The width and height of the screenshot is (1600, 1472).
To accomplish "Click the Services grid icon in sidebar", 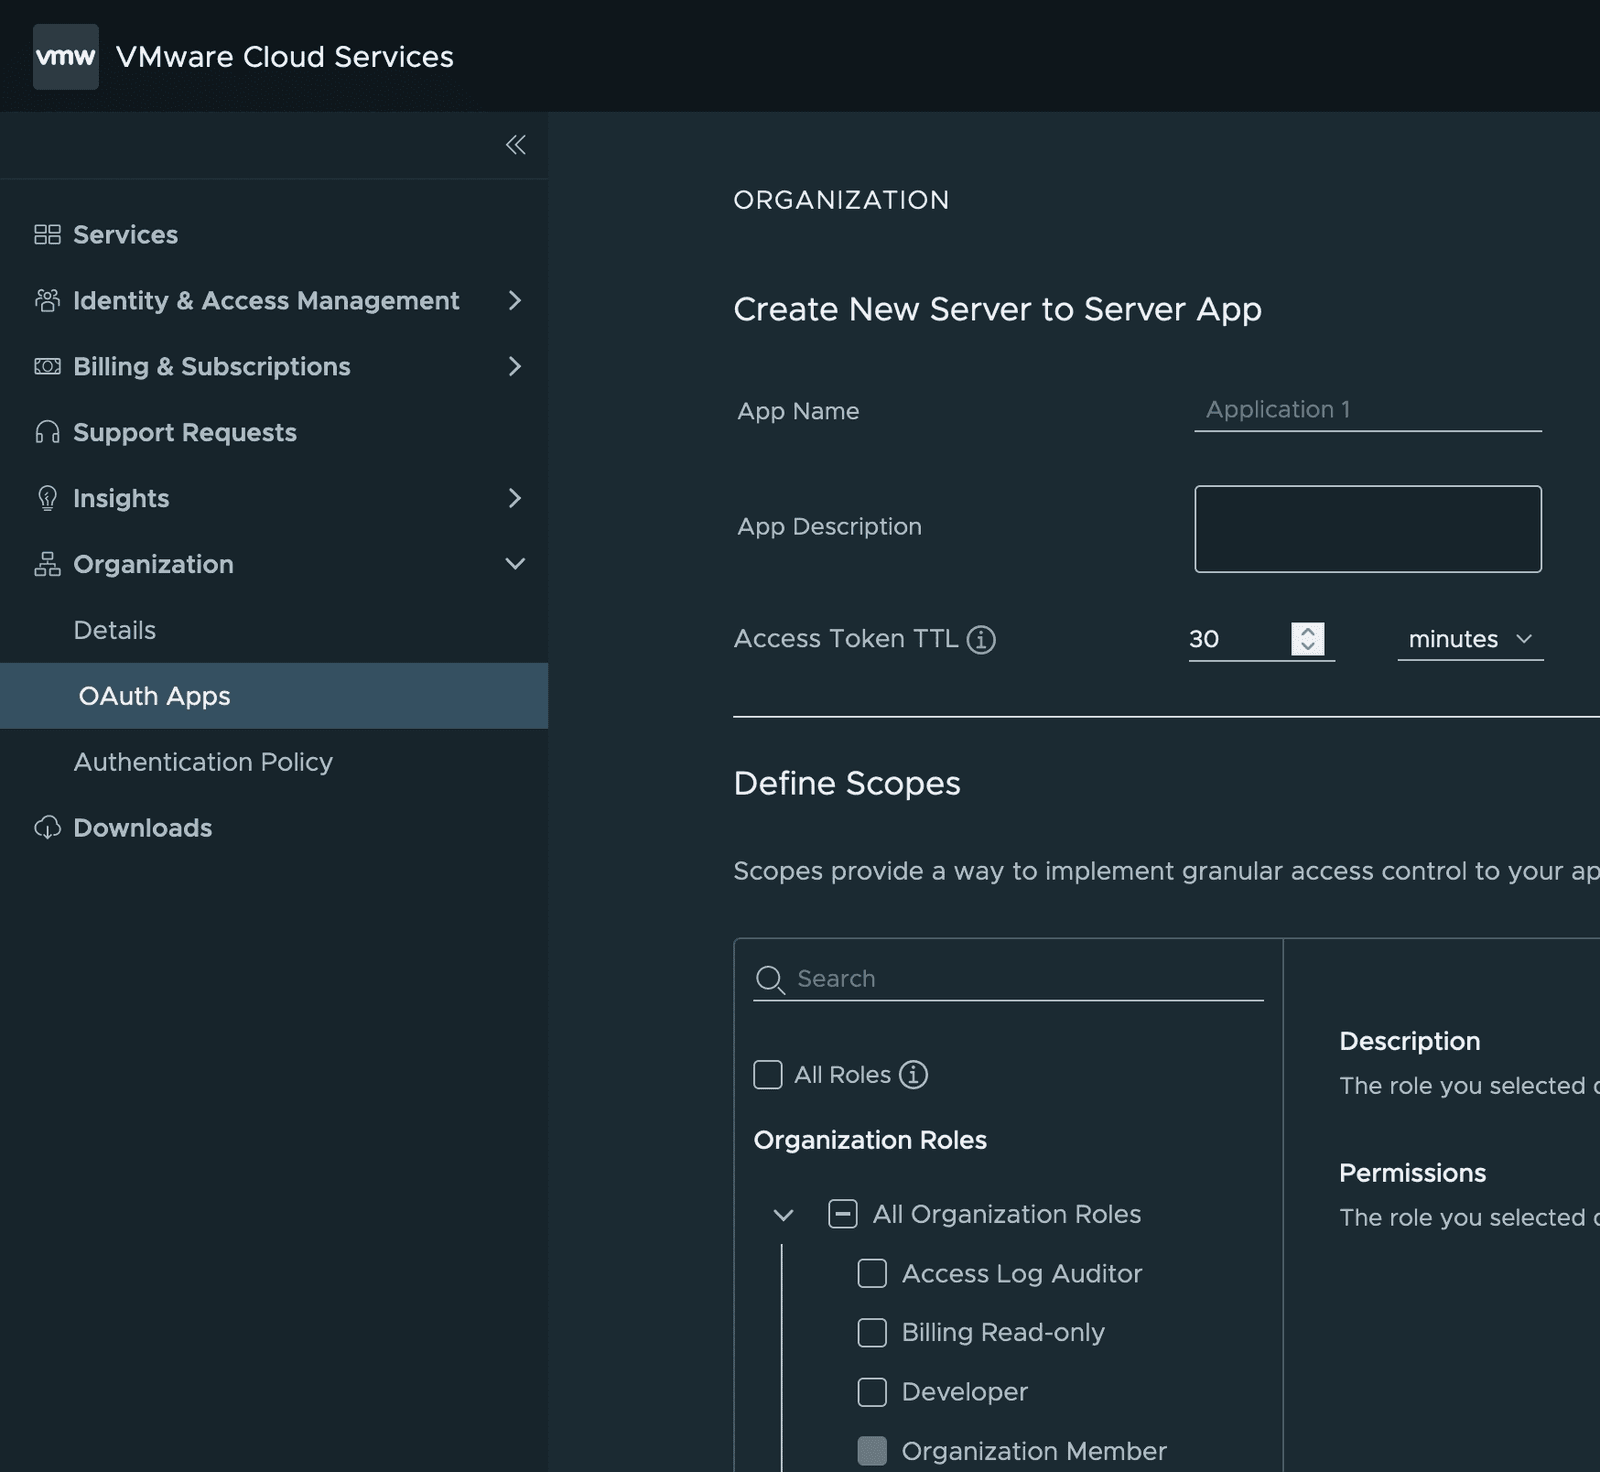I will click(x=47, y=234).
